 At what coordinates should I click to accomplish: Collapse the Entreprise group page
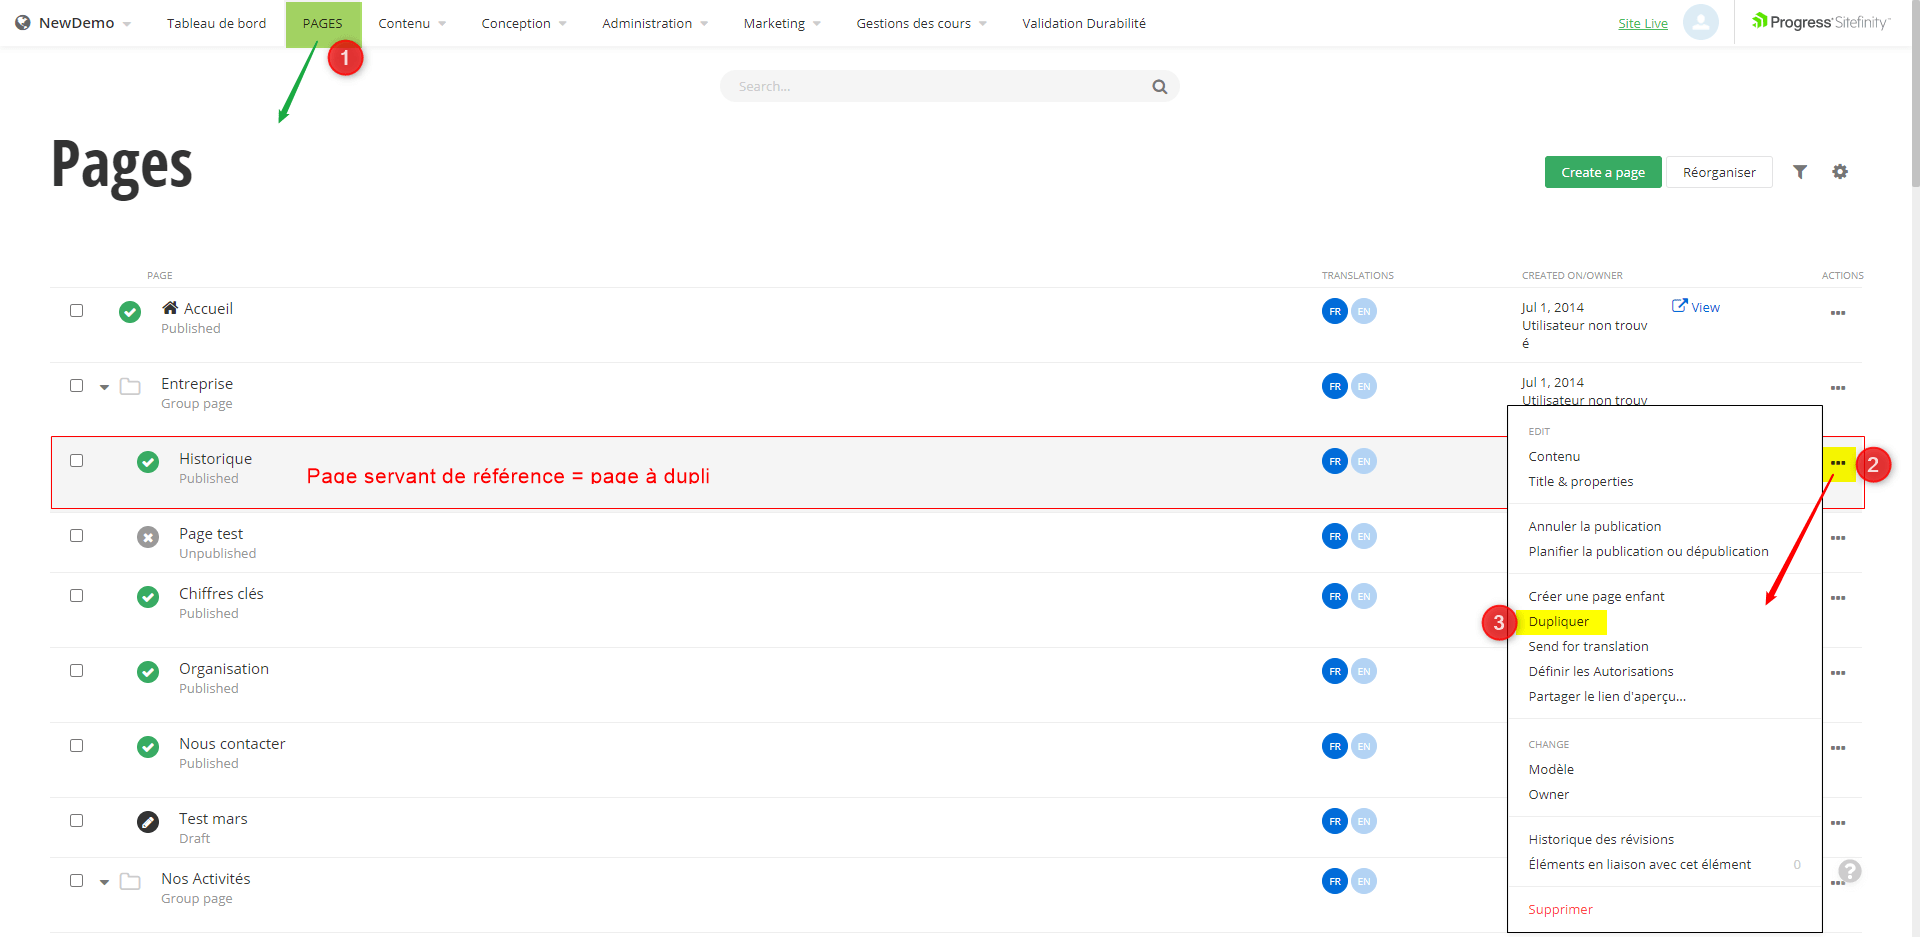pos(104,387)
